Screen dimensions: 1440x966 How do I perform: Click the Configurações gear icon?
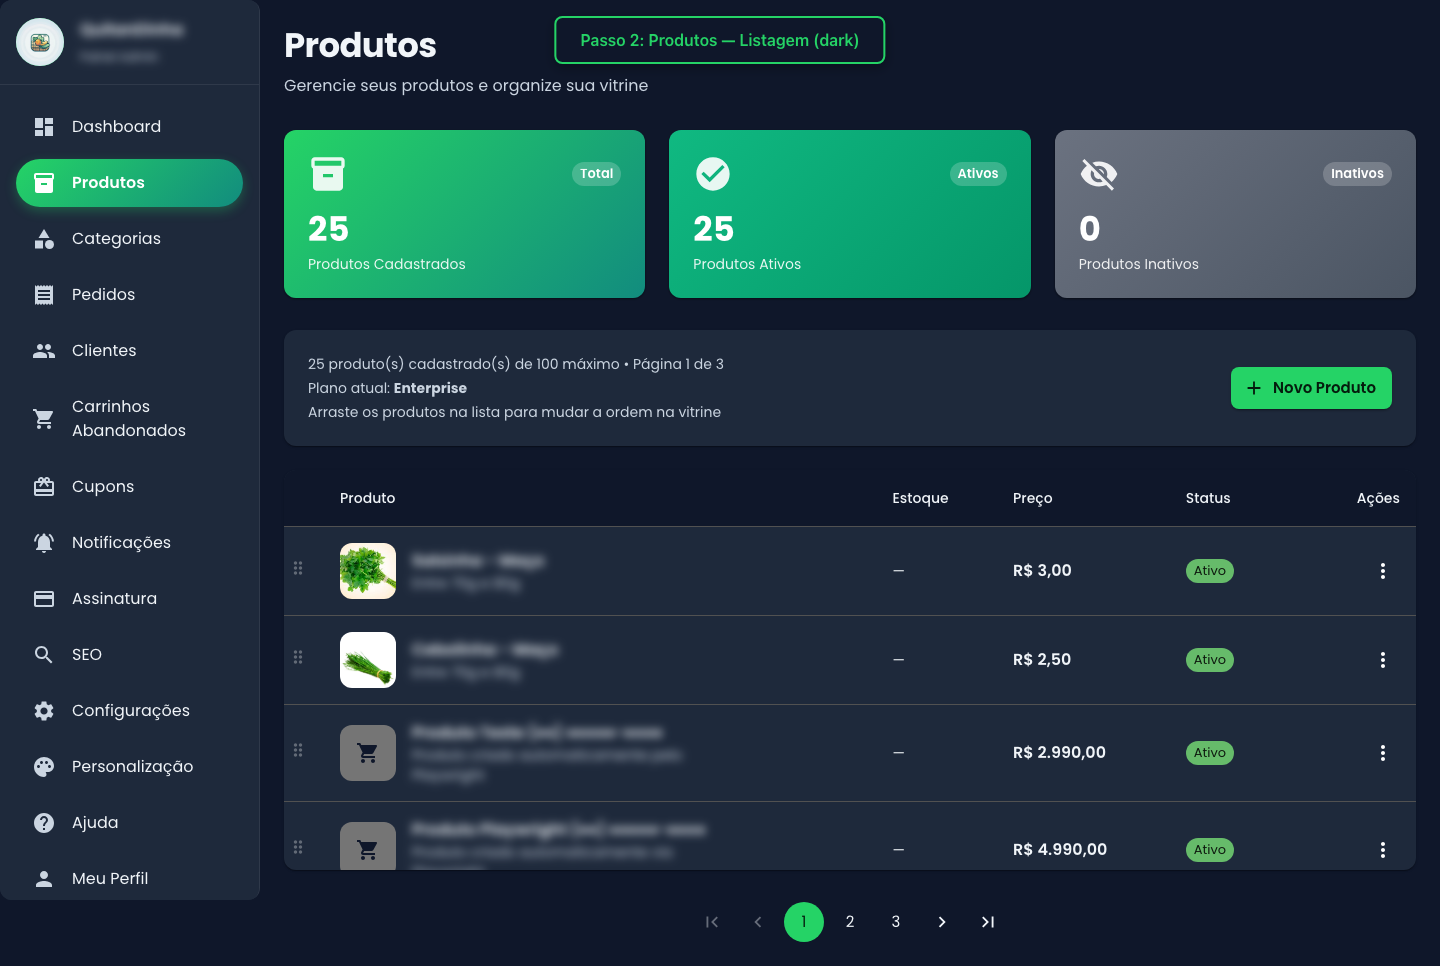(44, 710)
